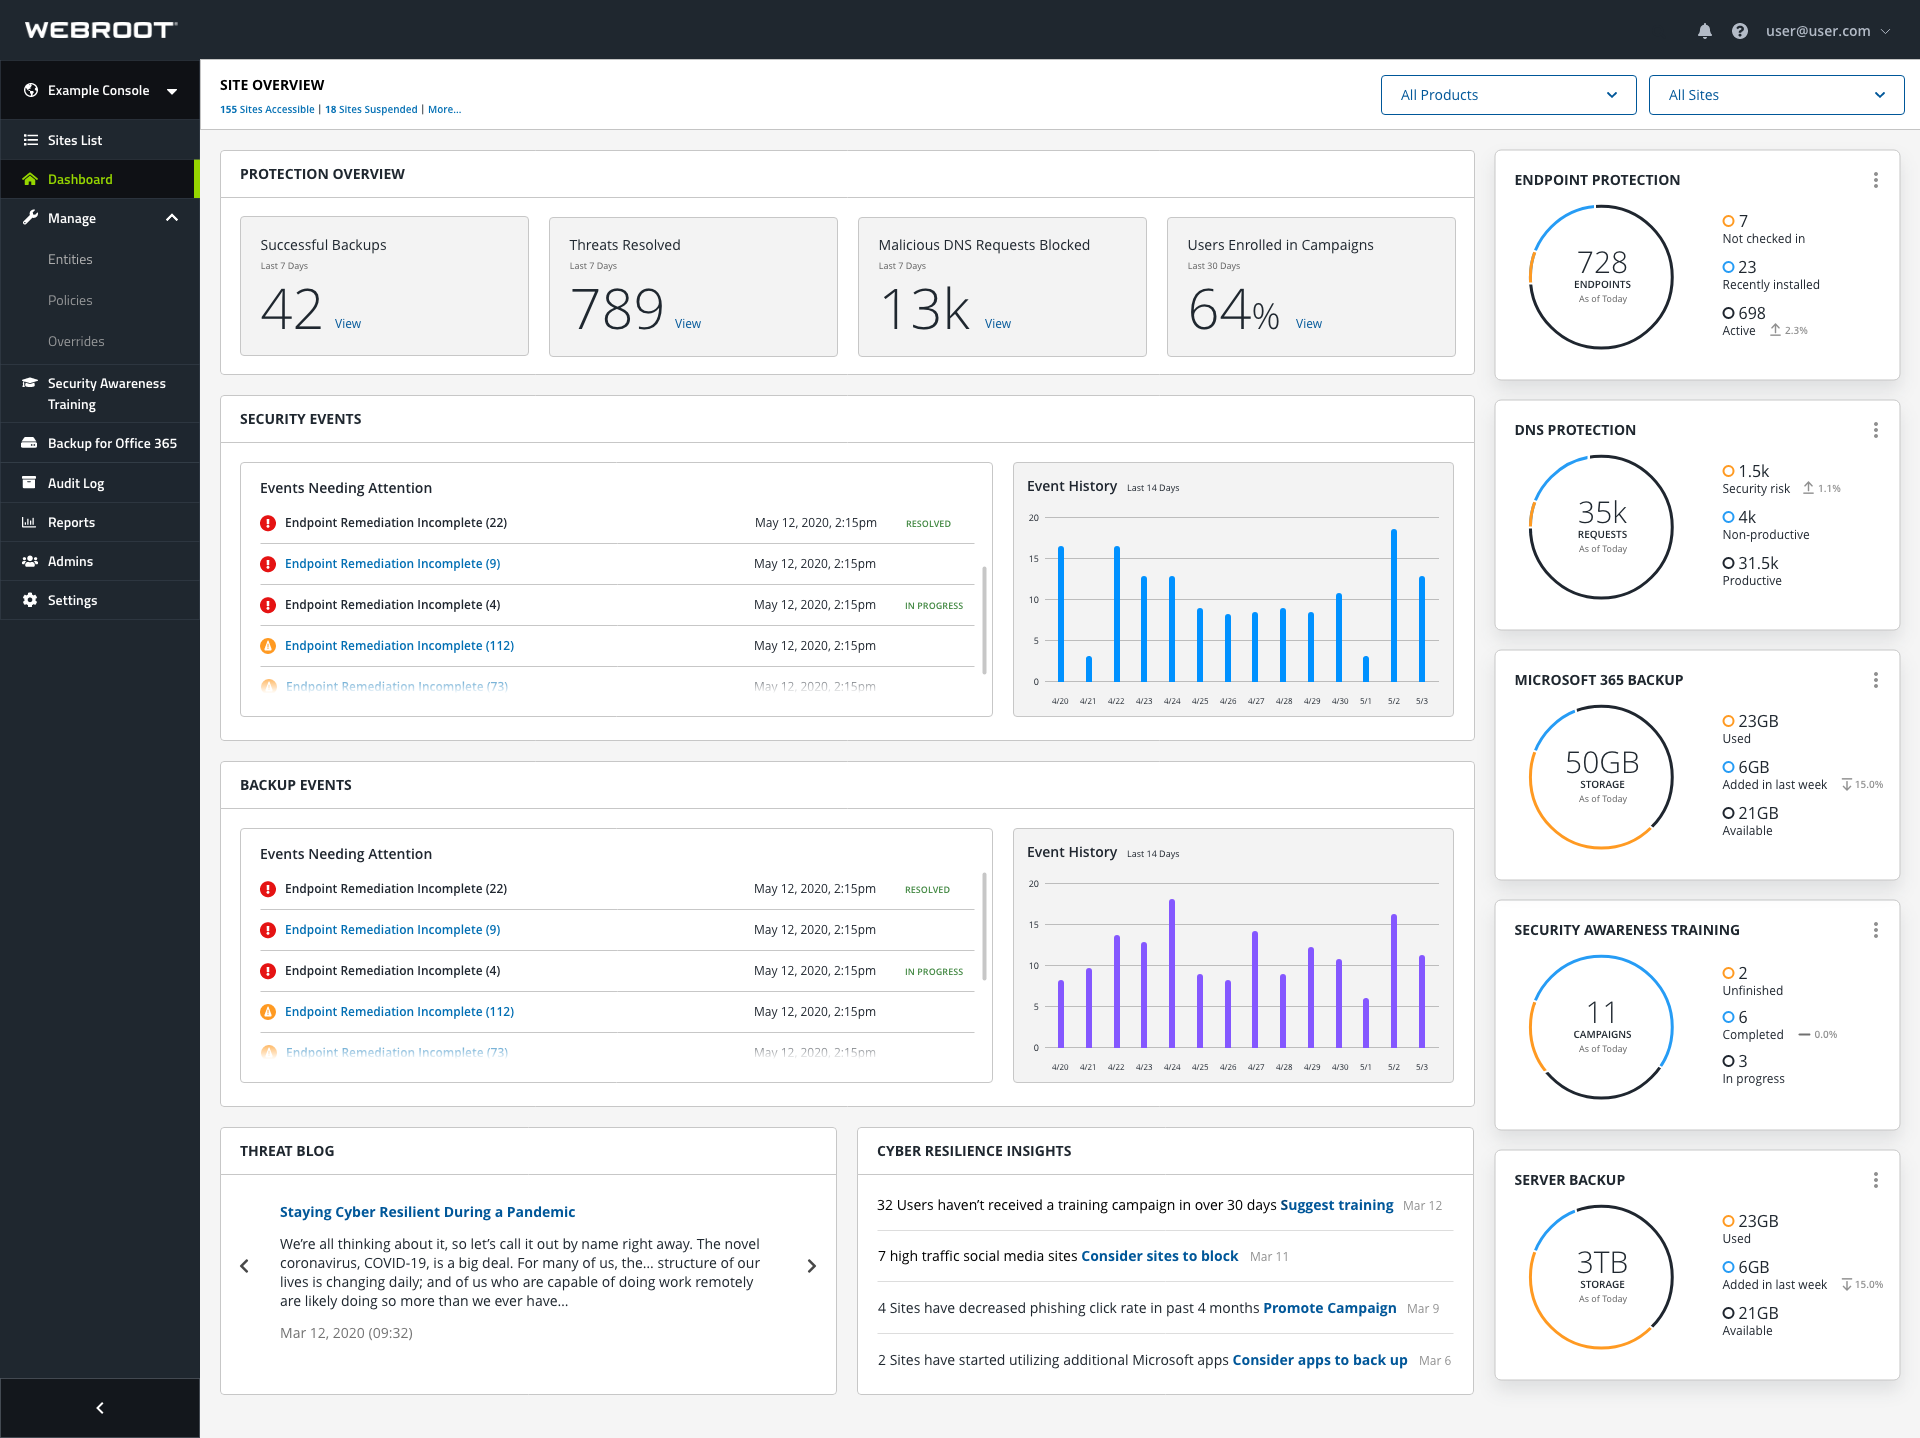Click the Promote Campaign link
The width and height of the screenshot is (1920, 1438).
(1329, 1308)
